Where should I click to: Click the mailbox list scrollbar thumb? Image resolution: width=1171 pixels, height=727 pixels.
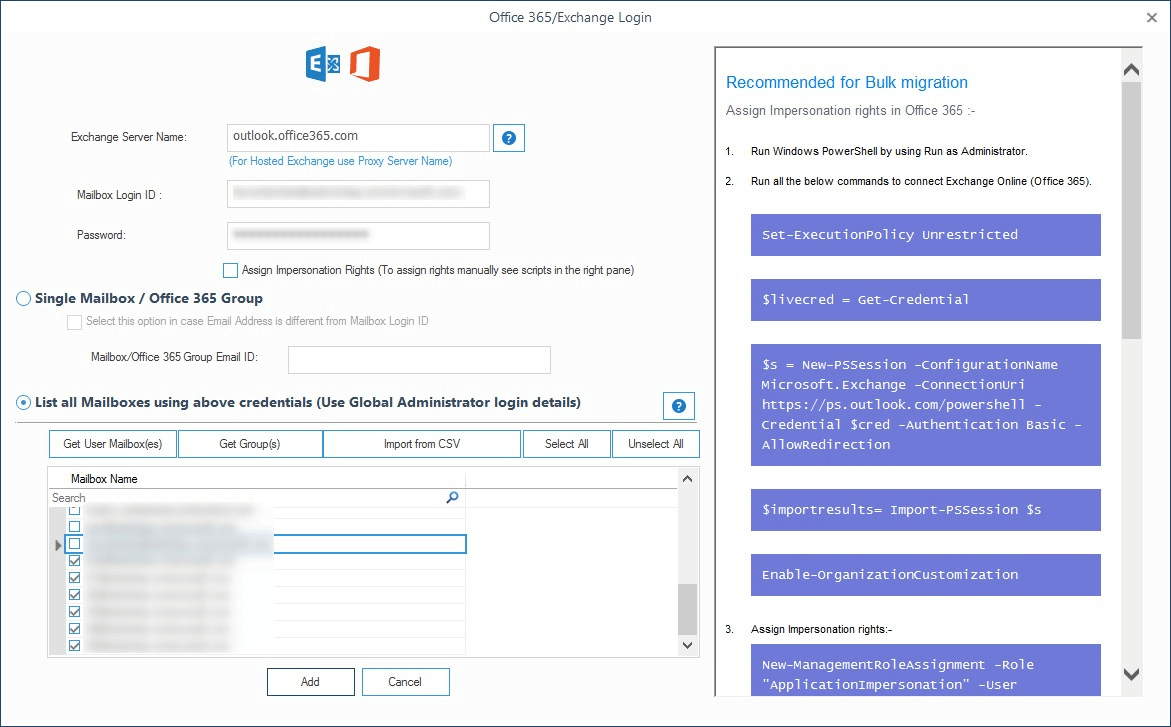[687, 609]
